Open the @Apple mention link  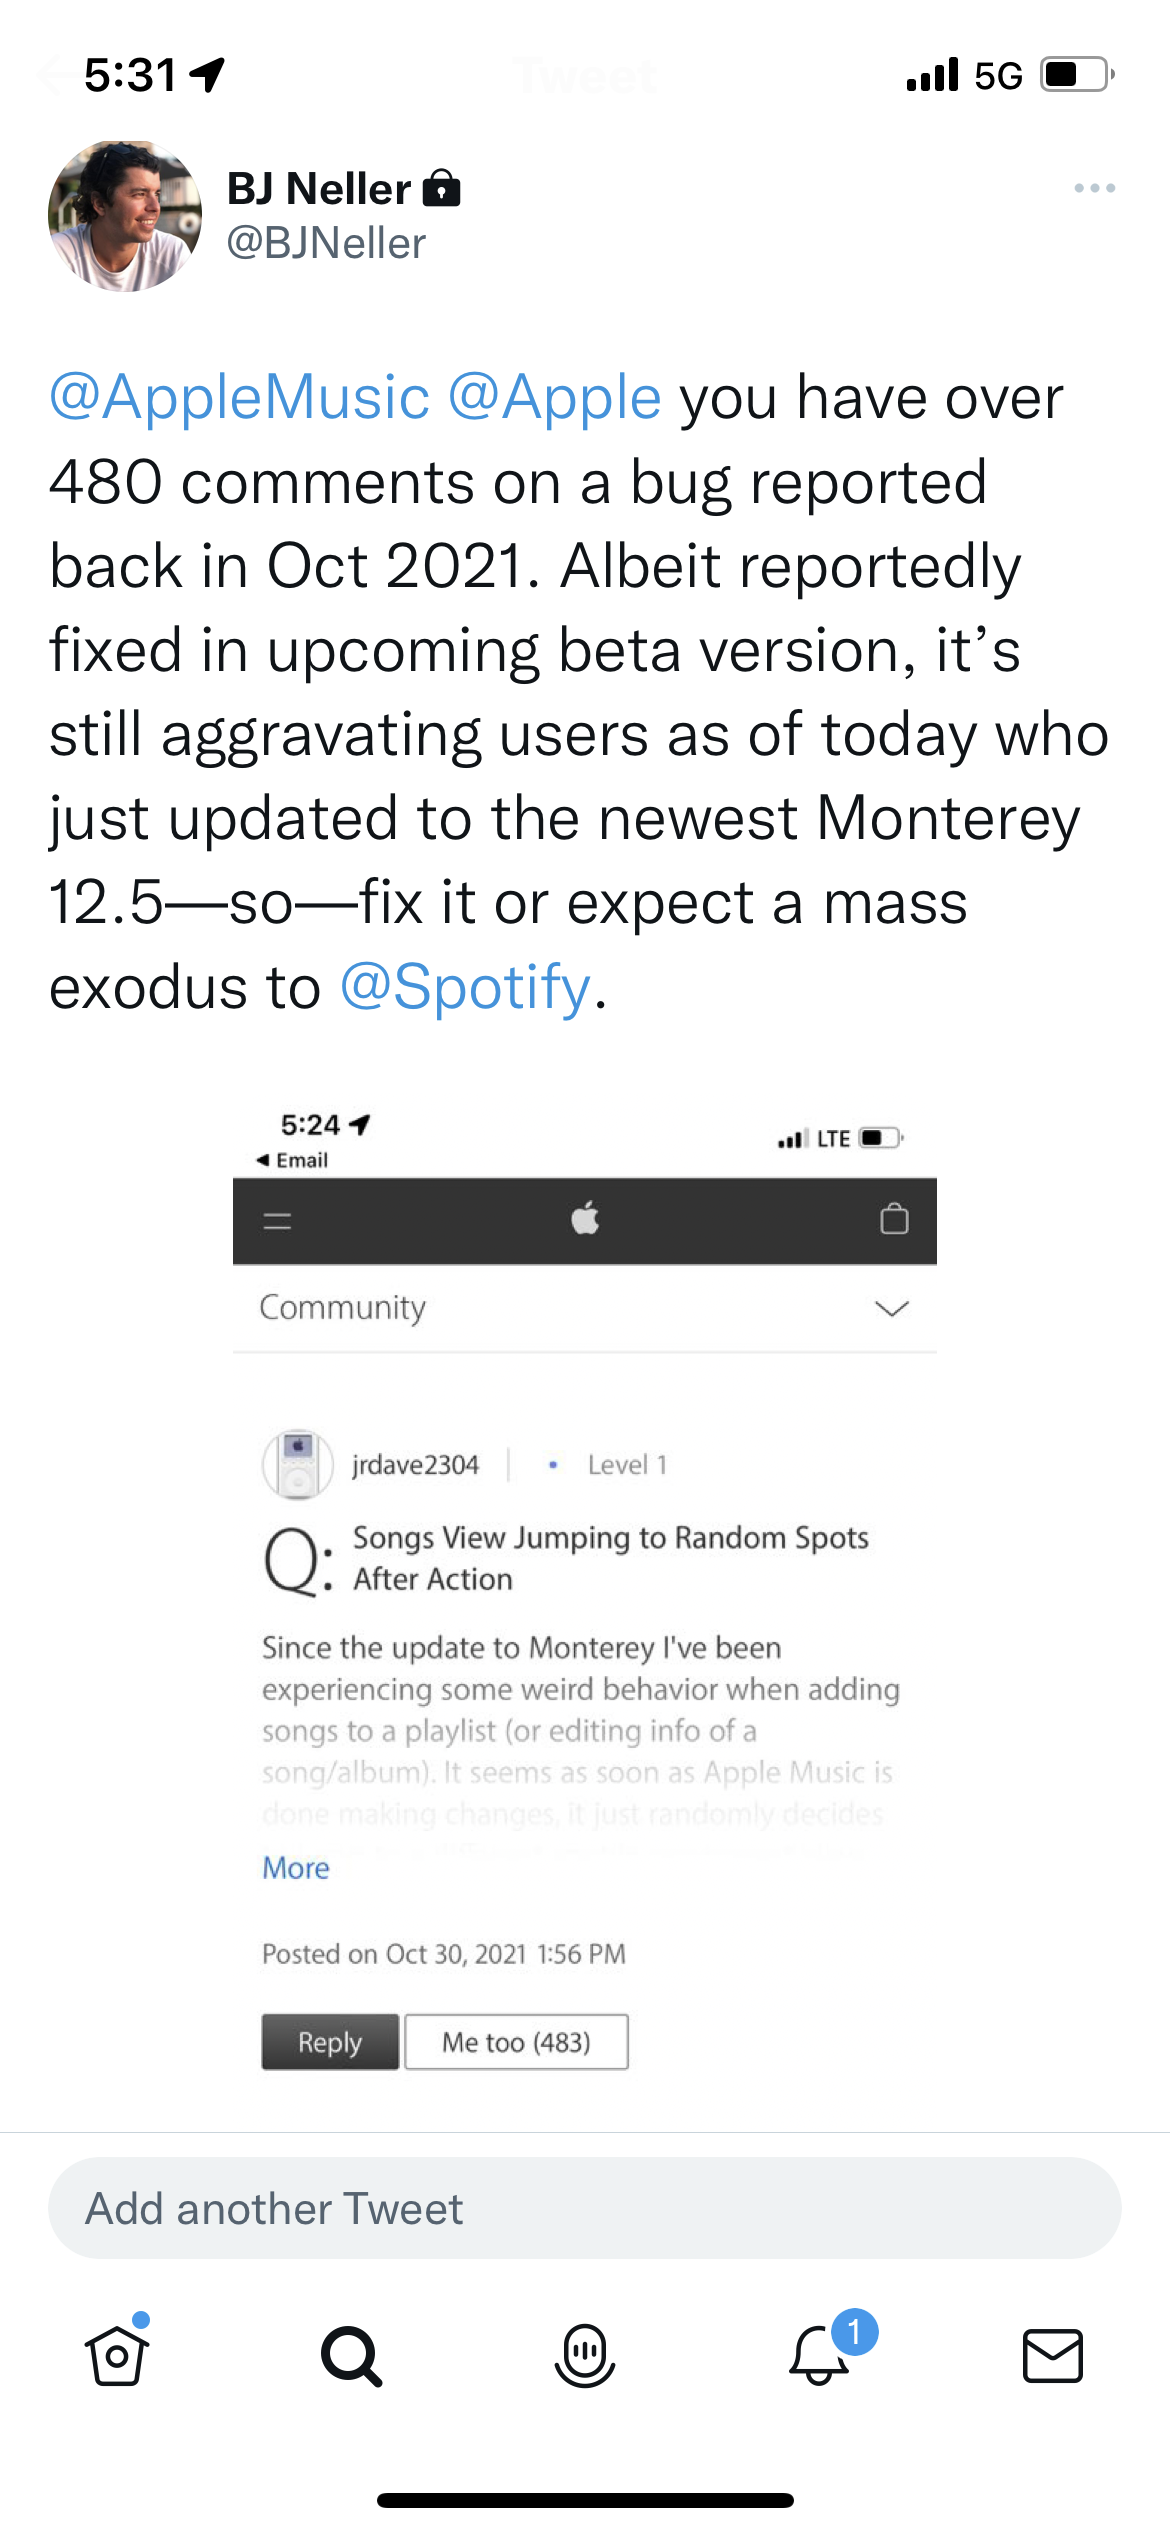[x=555, y=398]
